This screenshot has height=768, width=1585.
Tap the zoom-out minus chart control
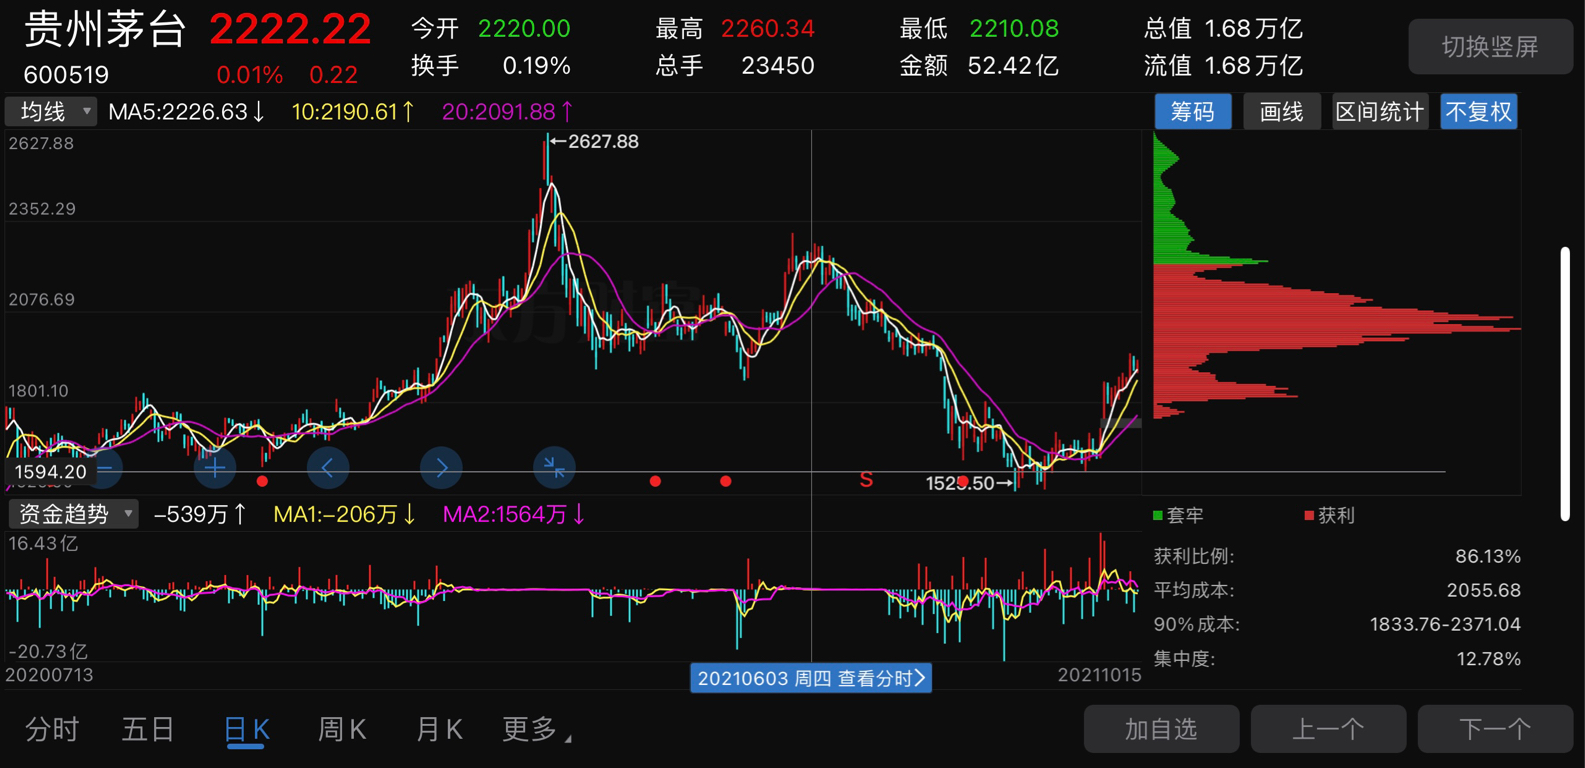103,467
